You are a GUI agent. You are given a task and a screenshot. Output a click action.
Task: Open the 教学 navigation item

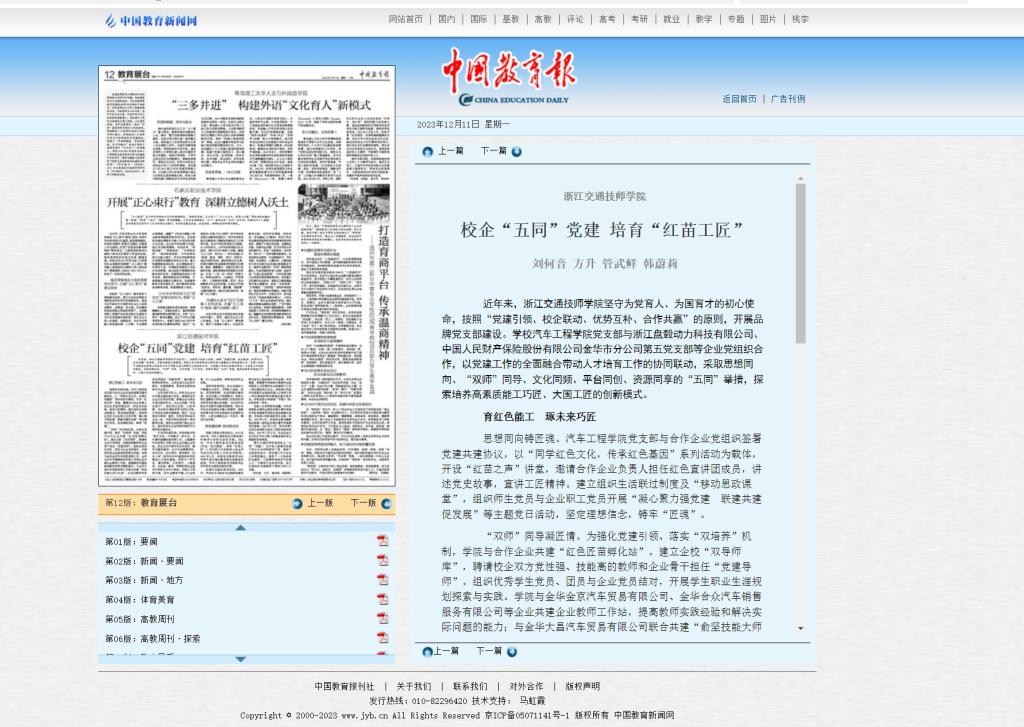(704, 20)
